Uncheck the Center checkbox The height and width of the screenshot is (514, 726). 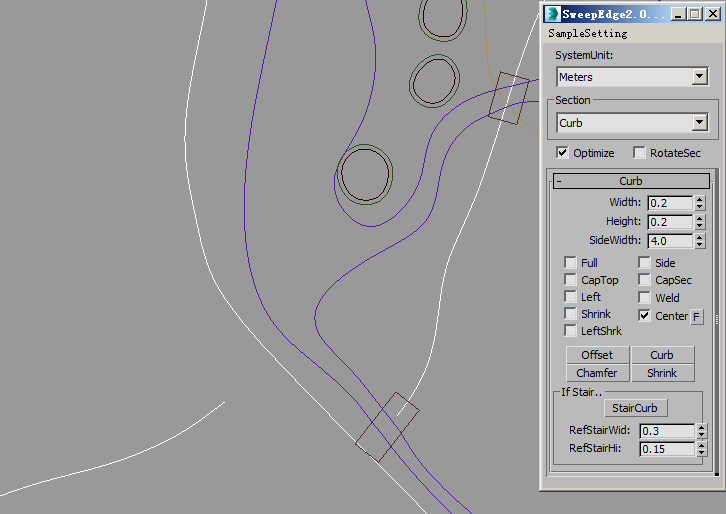[644, 316]
